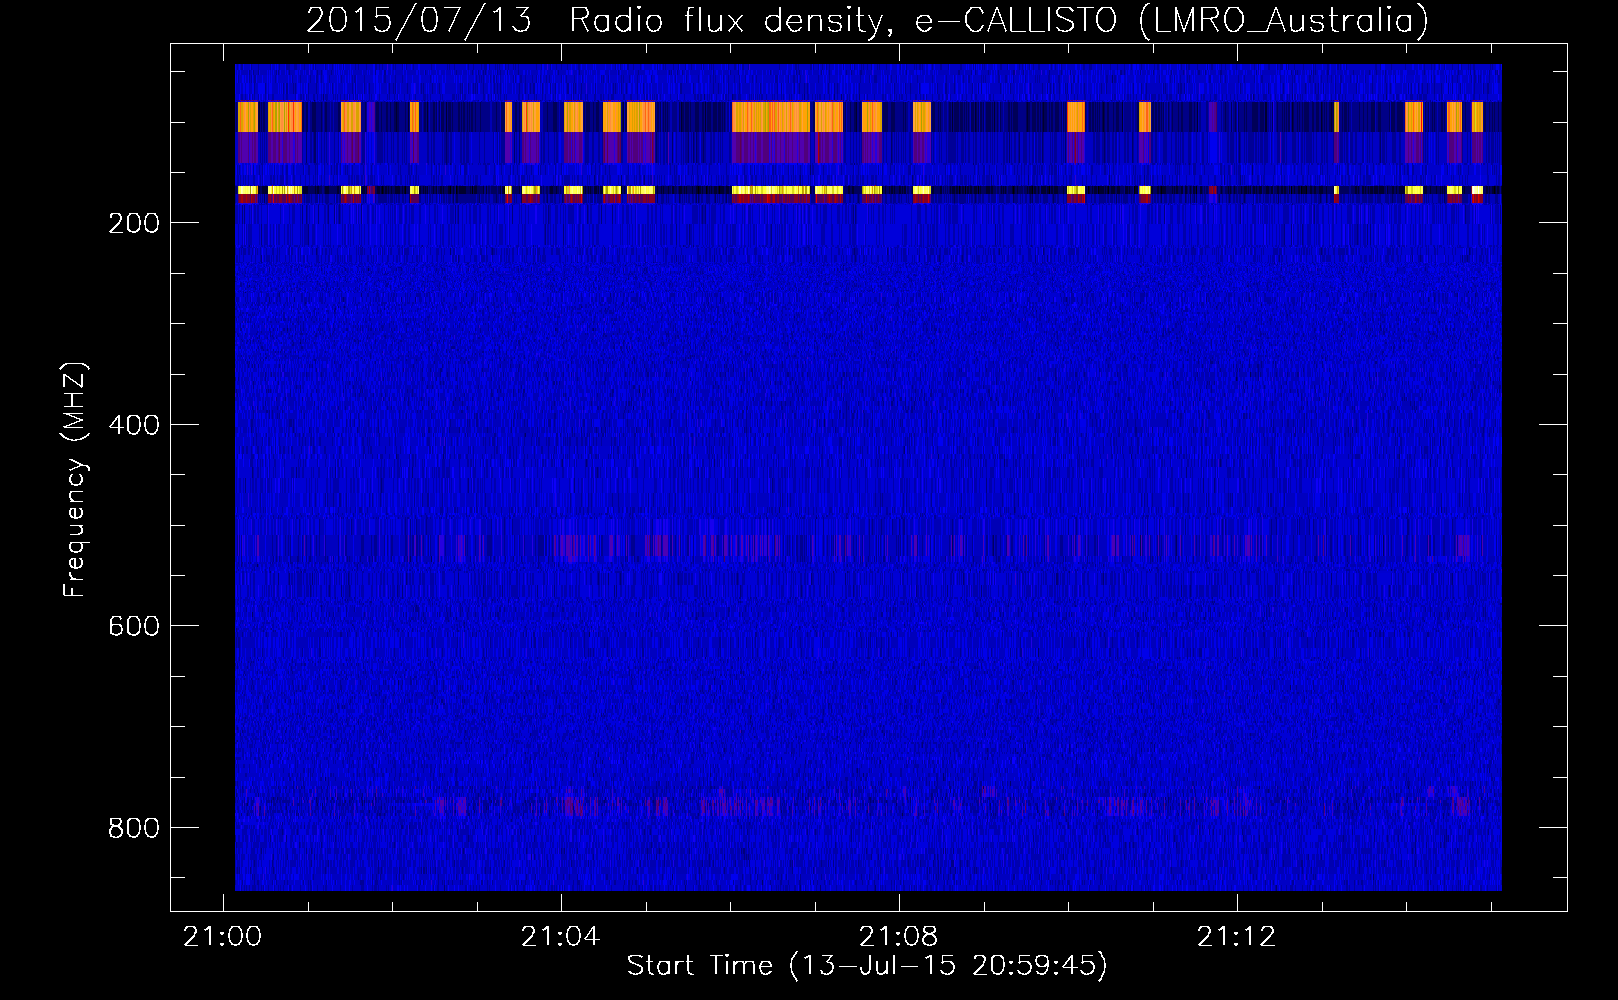Click the 21:04 time tick label

560,936
